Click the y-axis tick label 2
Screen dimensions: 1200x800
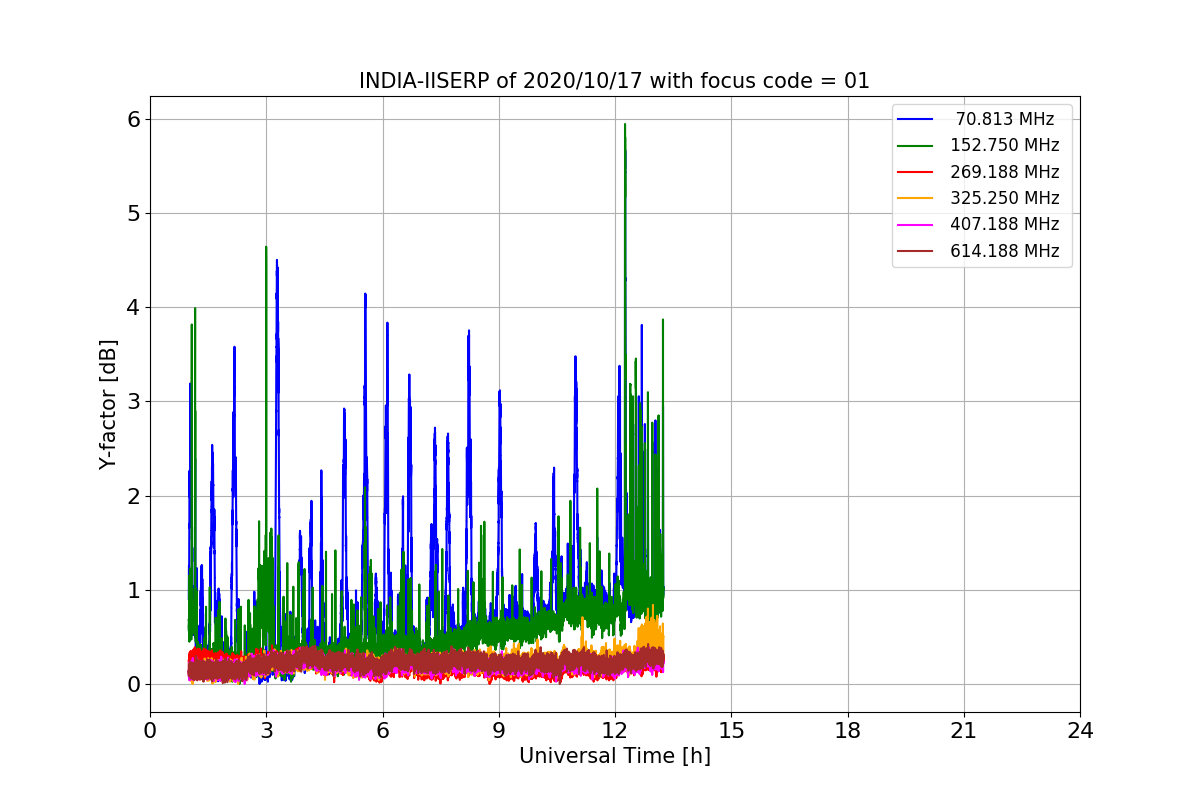pos(134,496)
